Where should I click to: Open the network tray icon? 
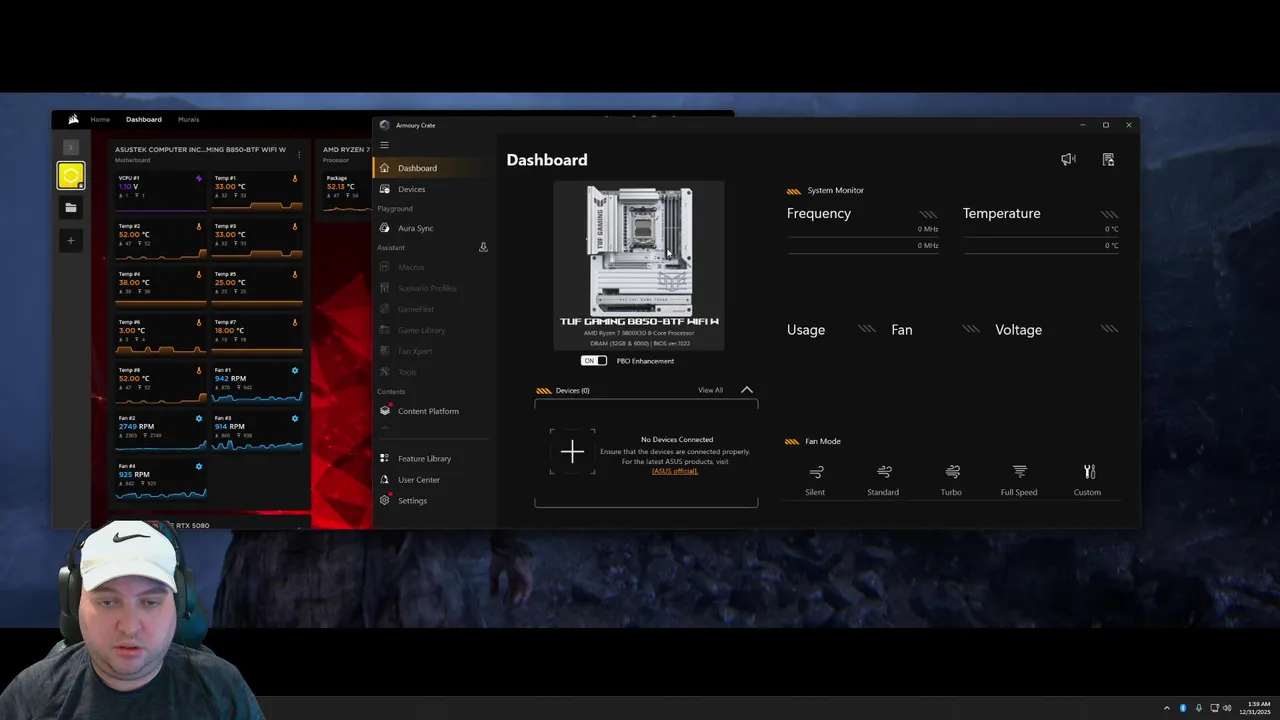[1215, 708]
